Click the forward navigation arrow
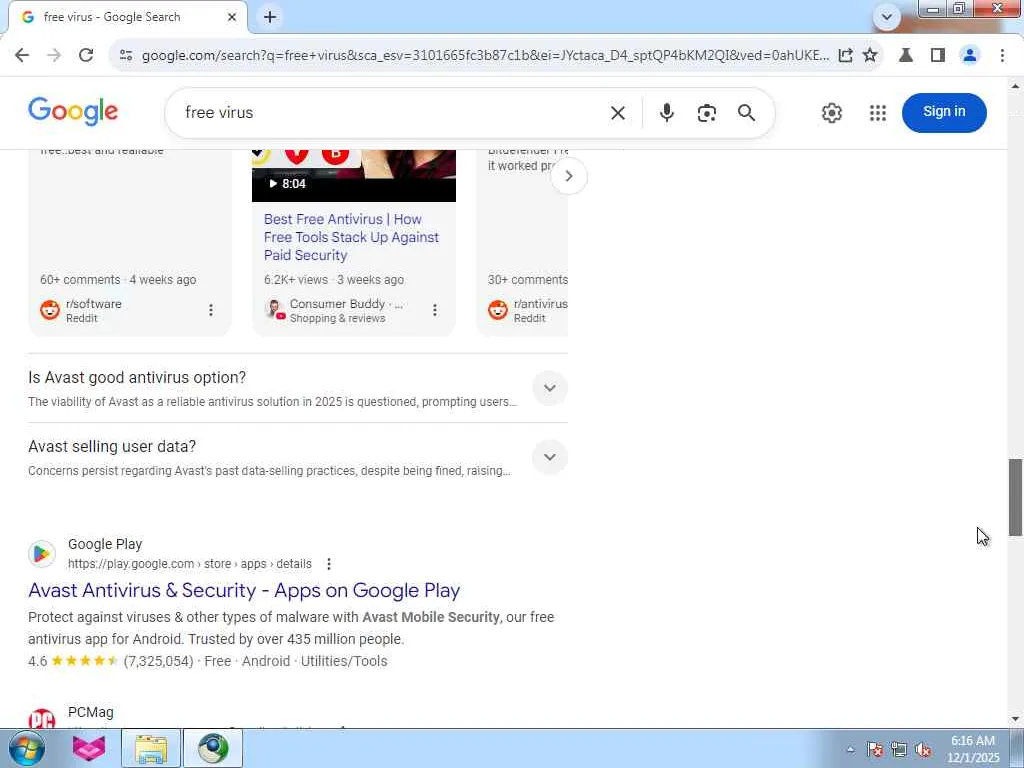Viewport: 1024px width, 768px height. (54, 56)
